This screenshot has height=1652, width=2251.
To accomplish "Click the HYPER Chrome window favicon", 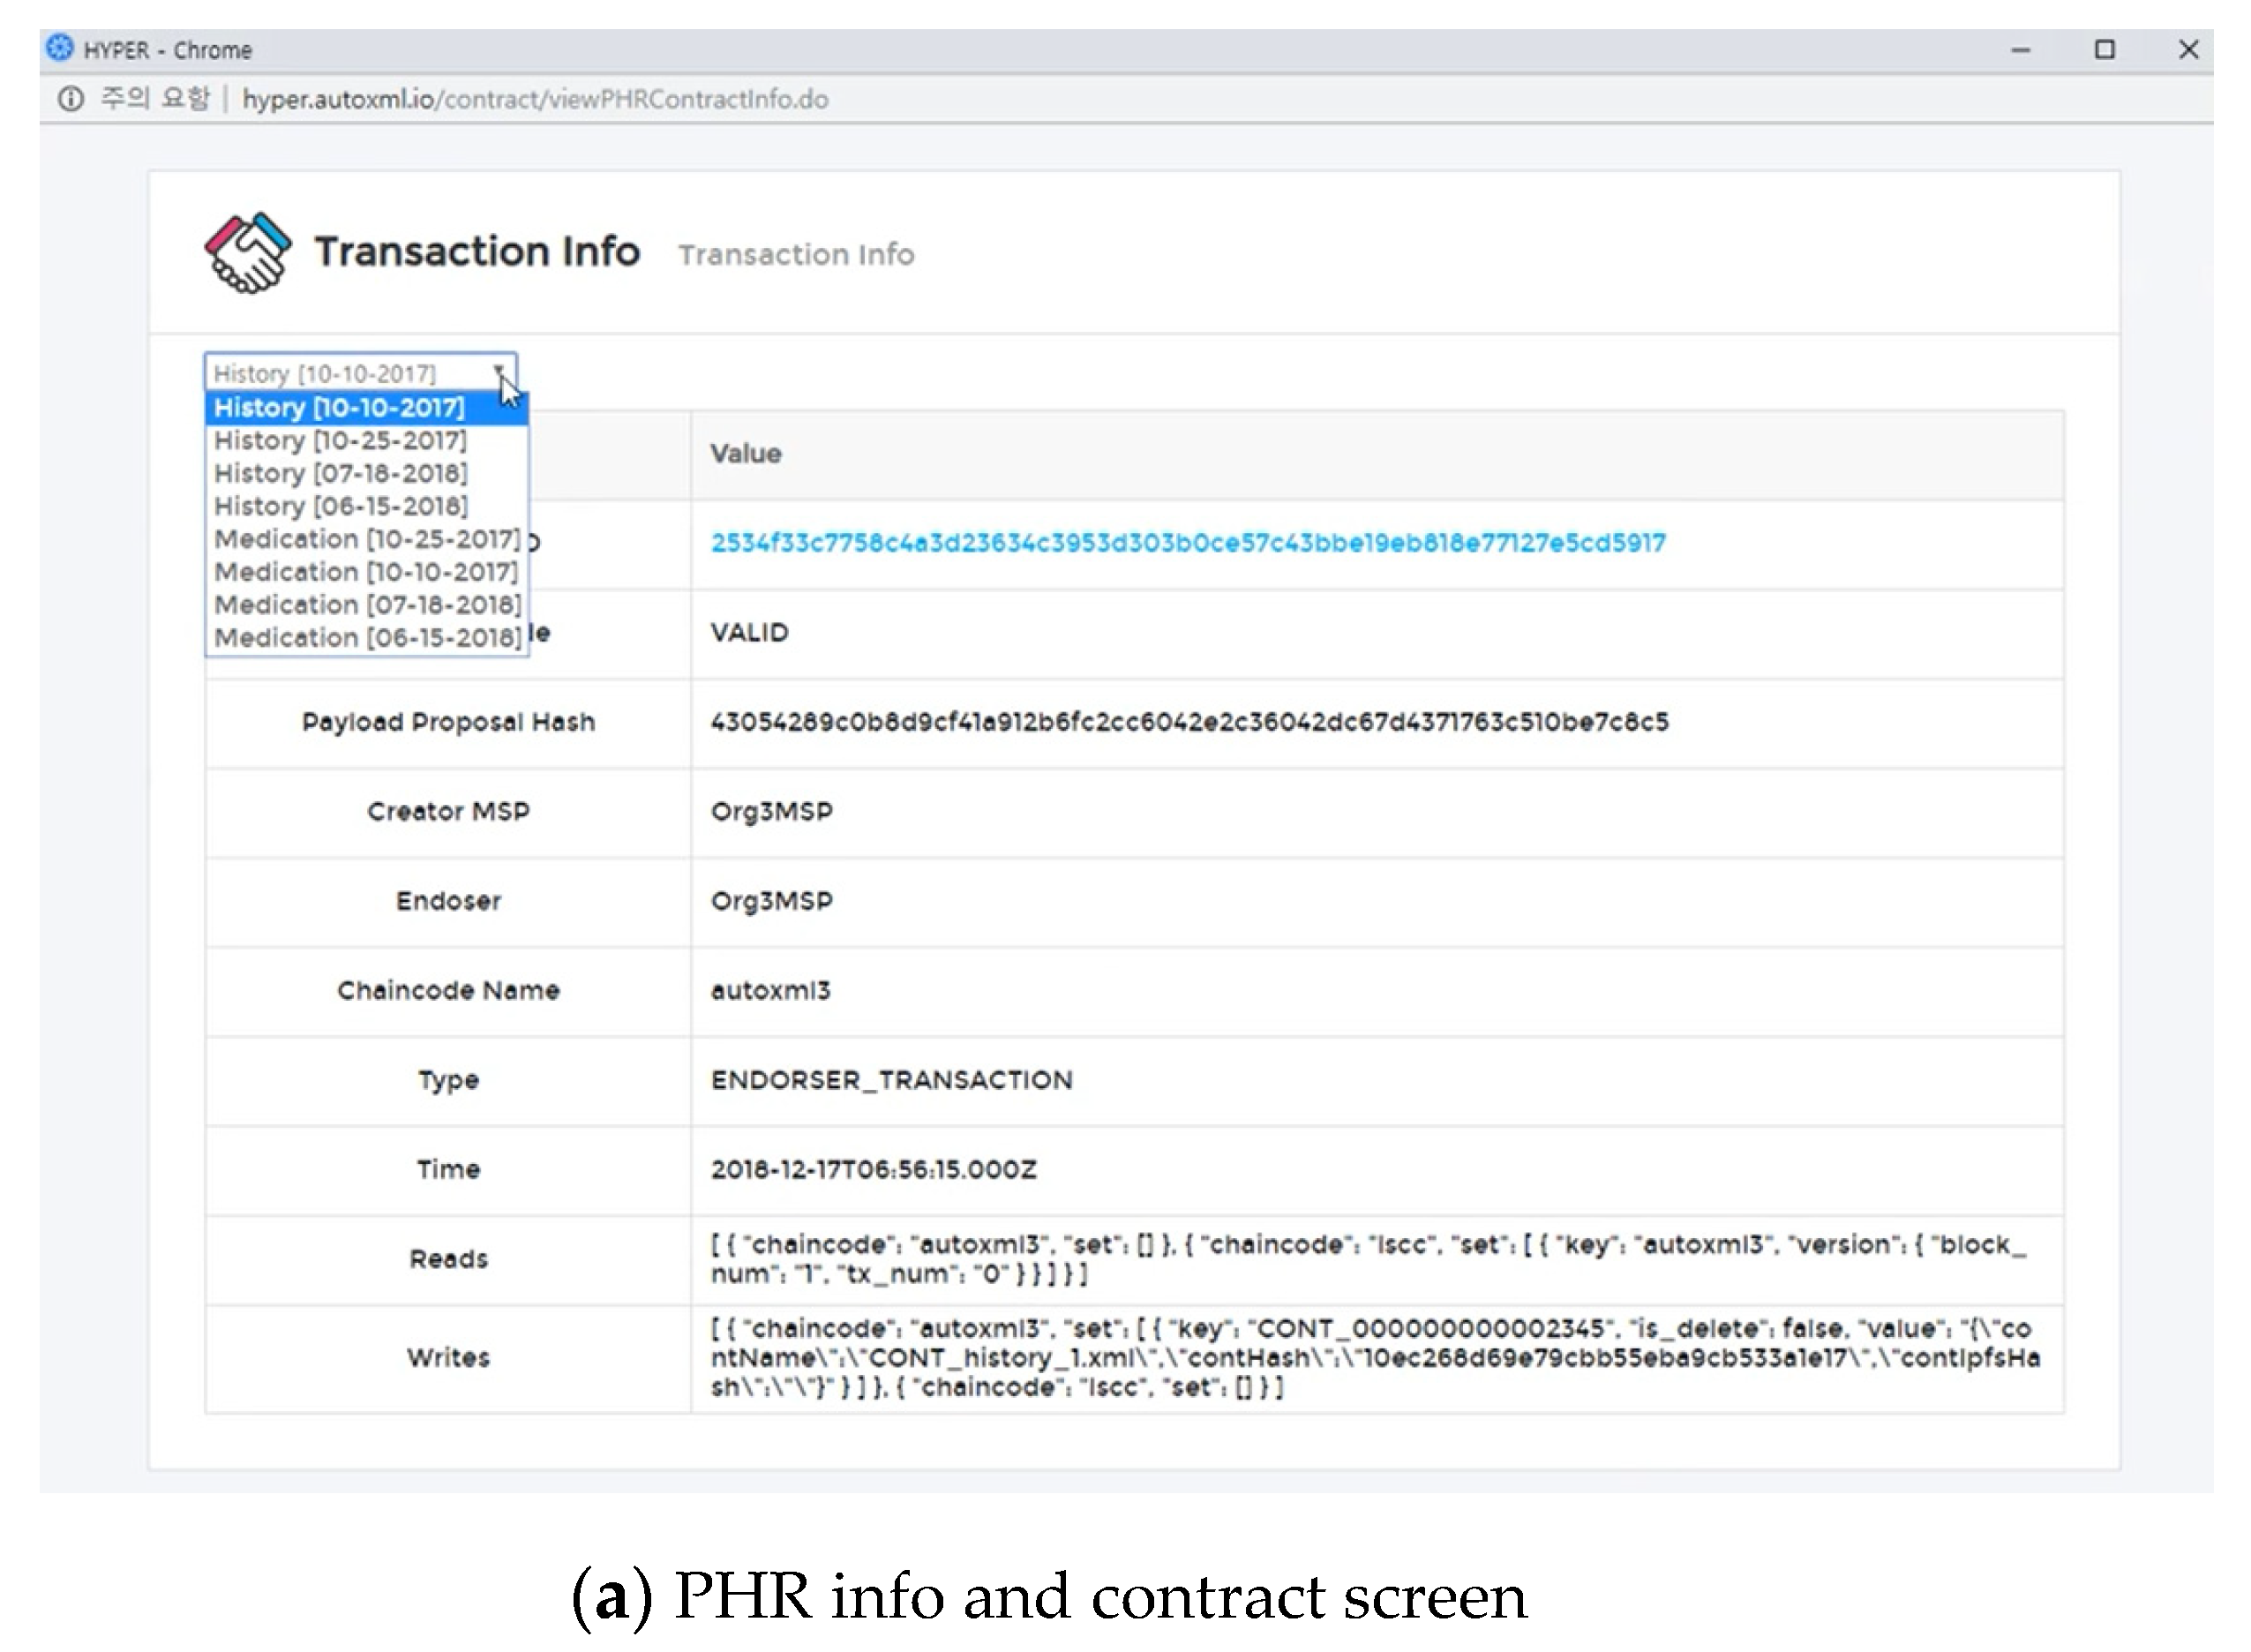I will point(60,48).
